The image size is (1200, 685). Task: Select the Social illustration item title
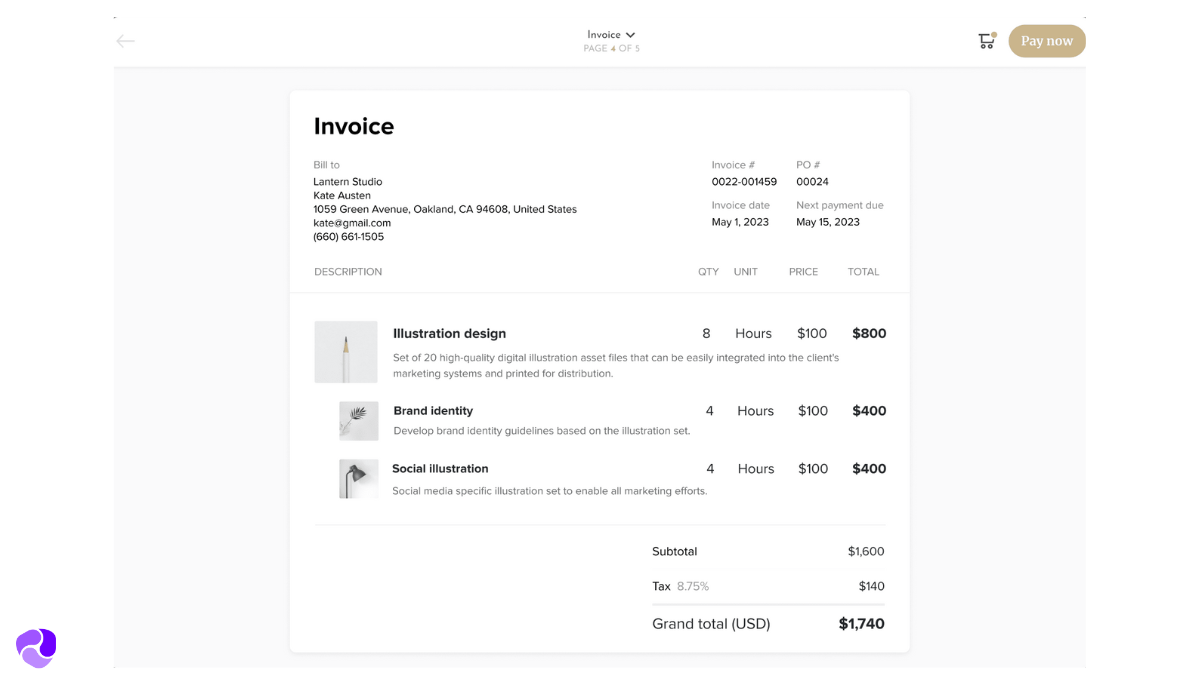tap(440, 469)
